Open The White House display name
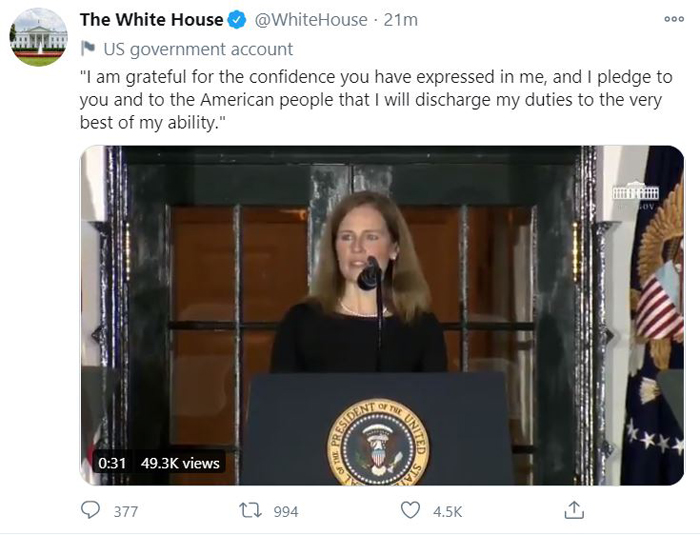The height and width of the screenshot is (535, 700). pos(152,20)
